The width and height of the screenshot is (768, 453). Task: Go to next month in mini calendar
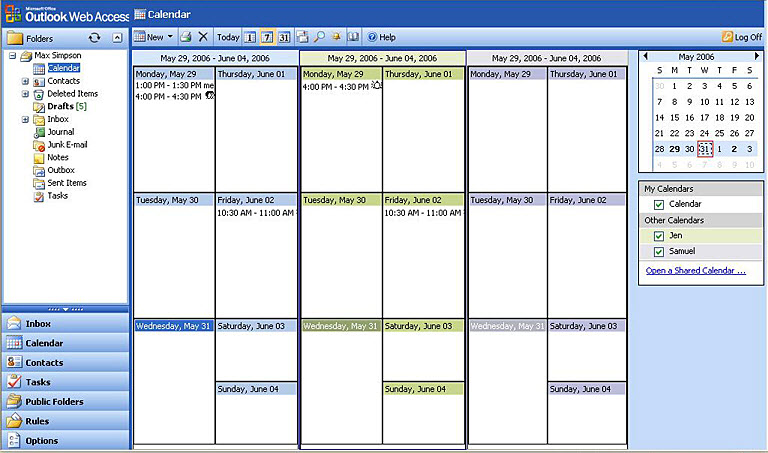757,56
